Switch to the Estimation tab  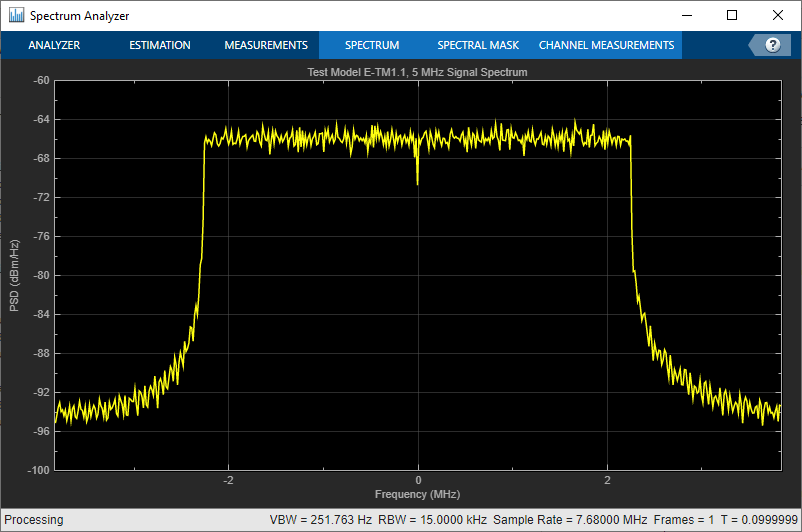(160, 45)
